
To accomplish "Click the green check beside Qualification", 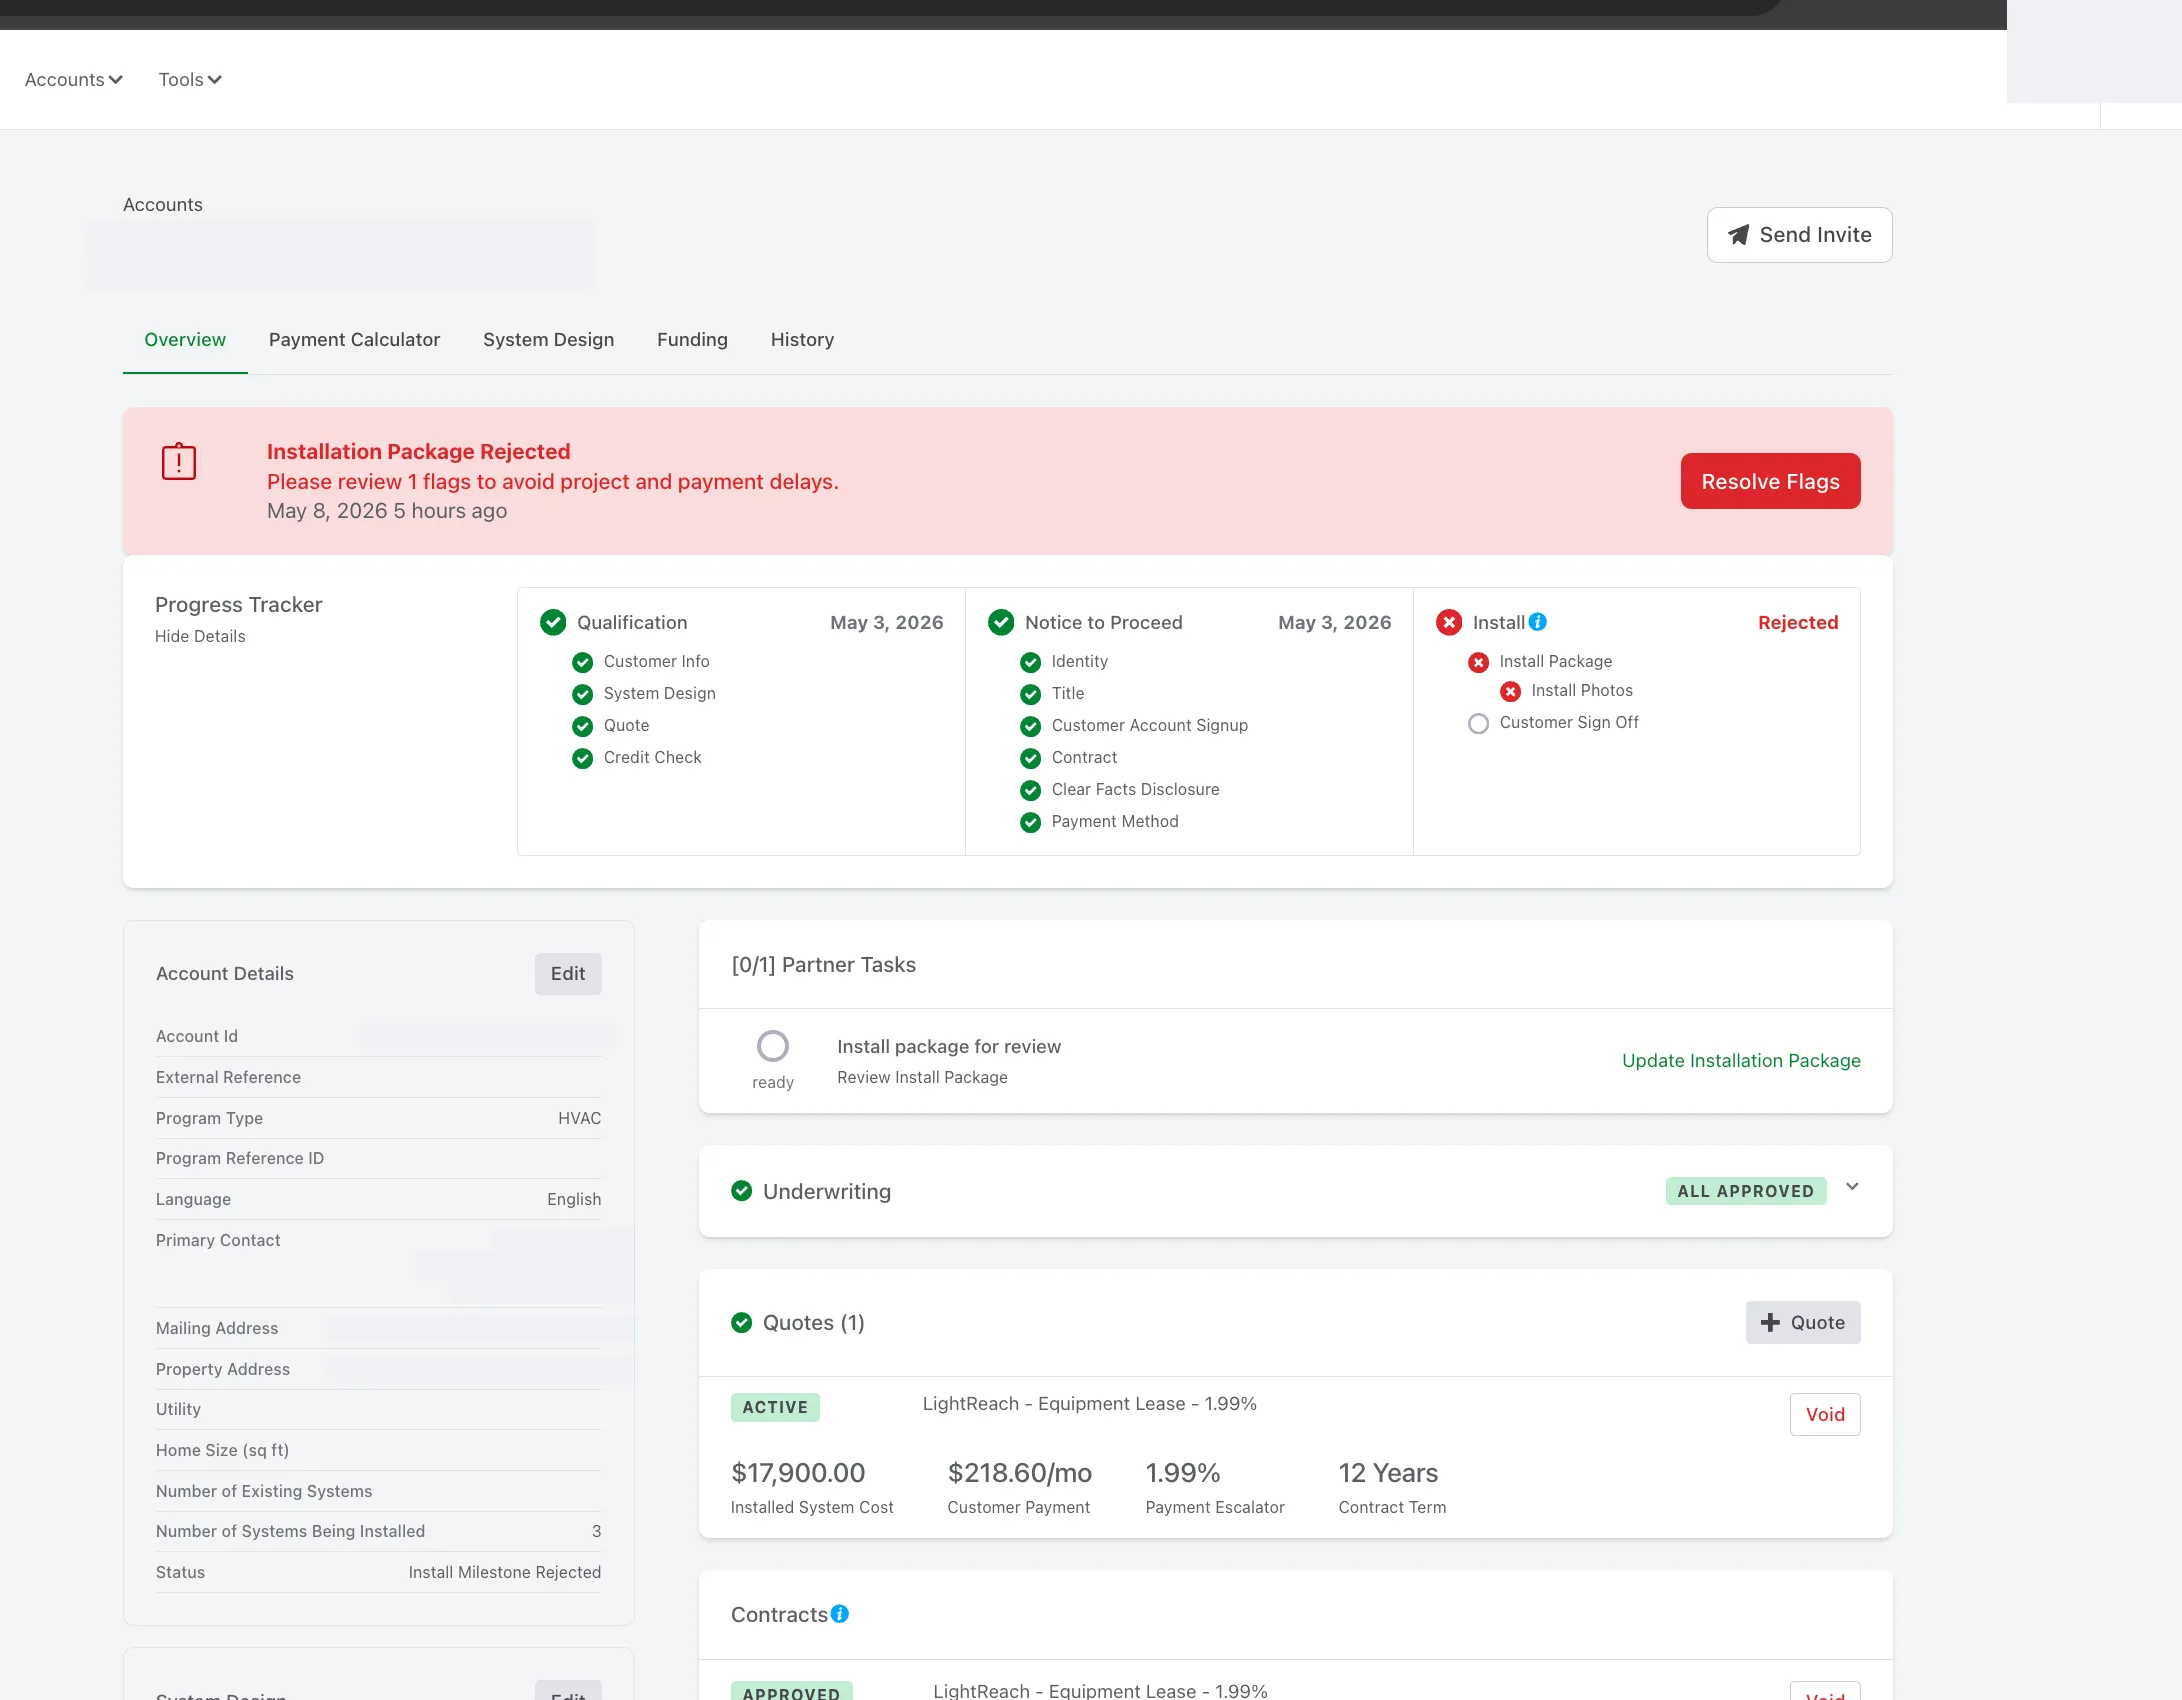I will [553, 623].
